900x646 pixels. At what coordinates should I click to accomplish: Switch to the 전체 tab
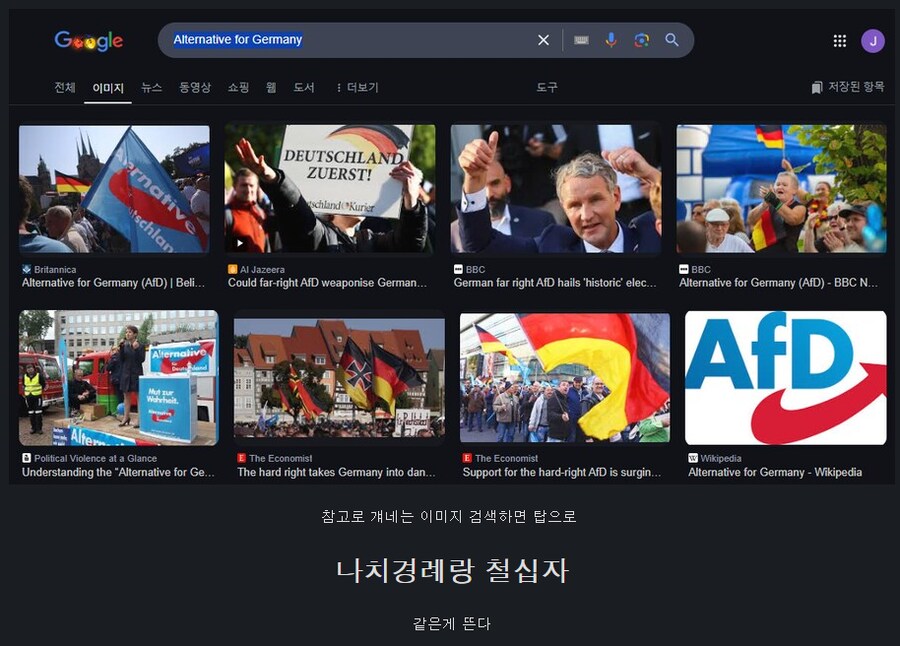(65, 88)
